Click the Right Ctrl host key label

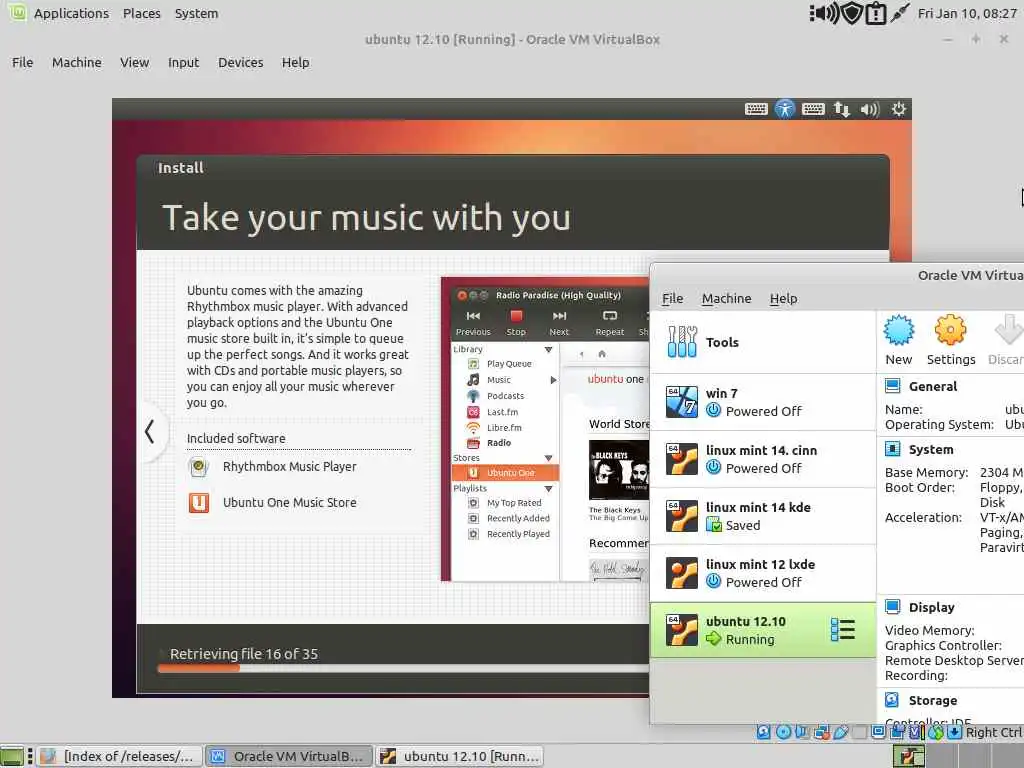coord(993,732)
